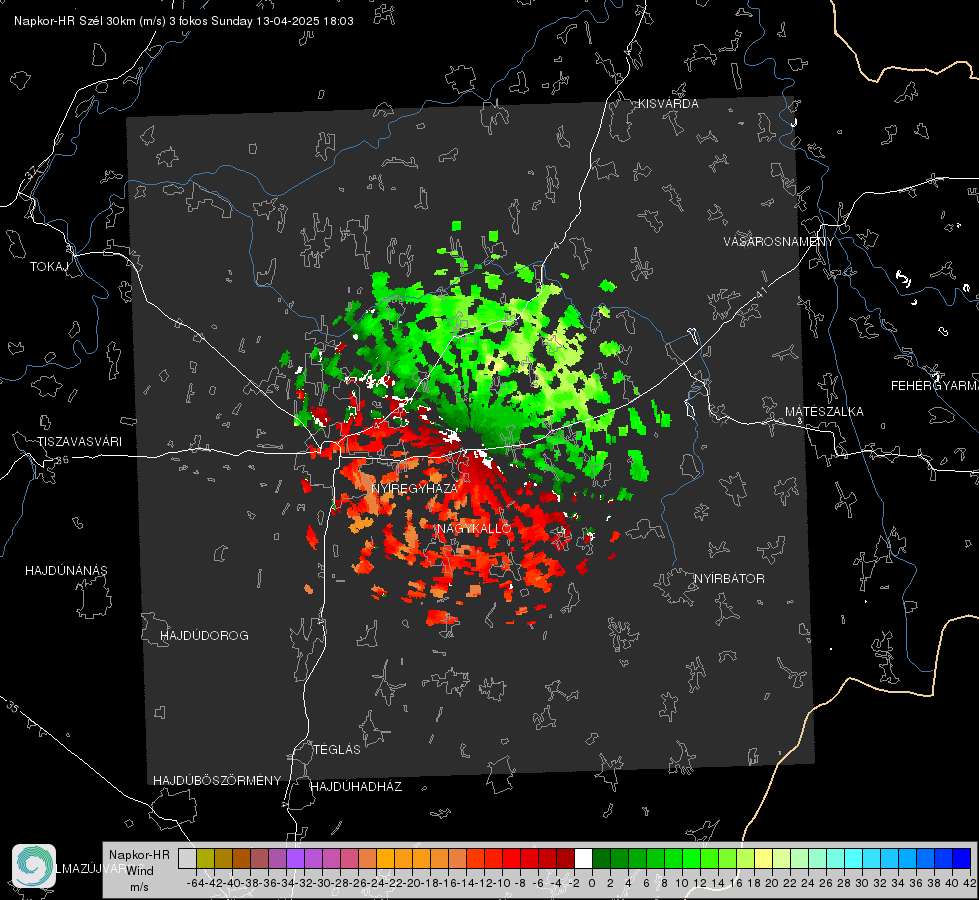
Task: Click road number 41 on the map
Action: [x=760, y=292]
